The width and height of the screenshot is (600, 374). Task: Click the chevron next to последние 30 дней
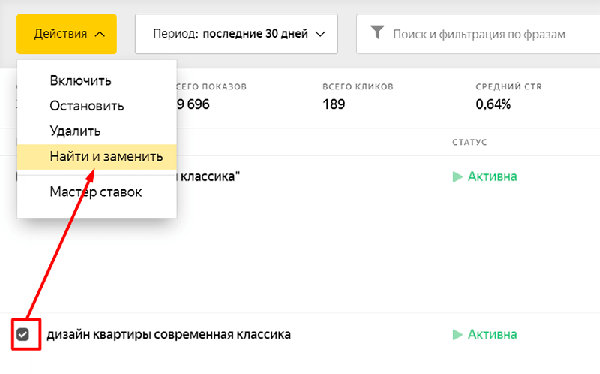pyautogui.click(x=320, y=34)
